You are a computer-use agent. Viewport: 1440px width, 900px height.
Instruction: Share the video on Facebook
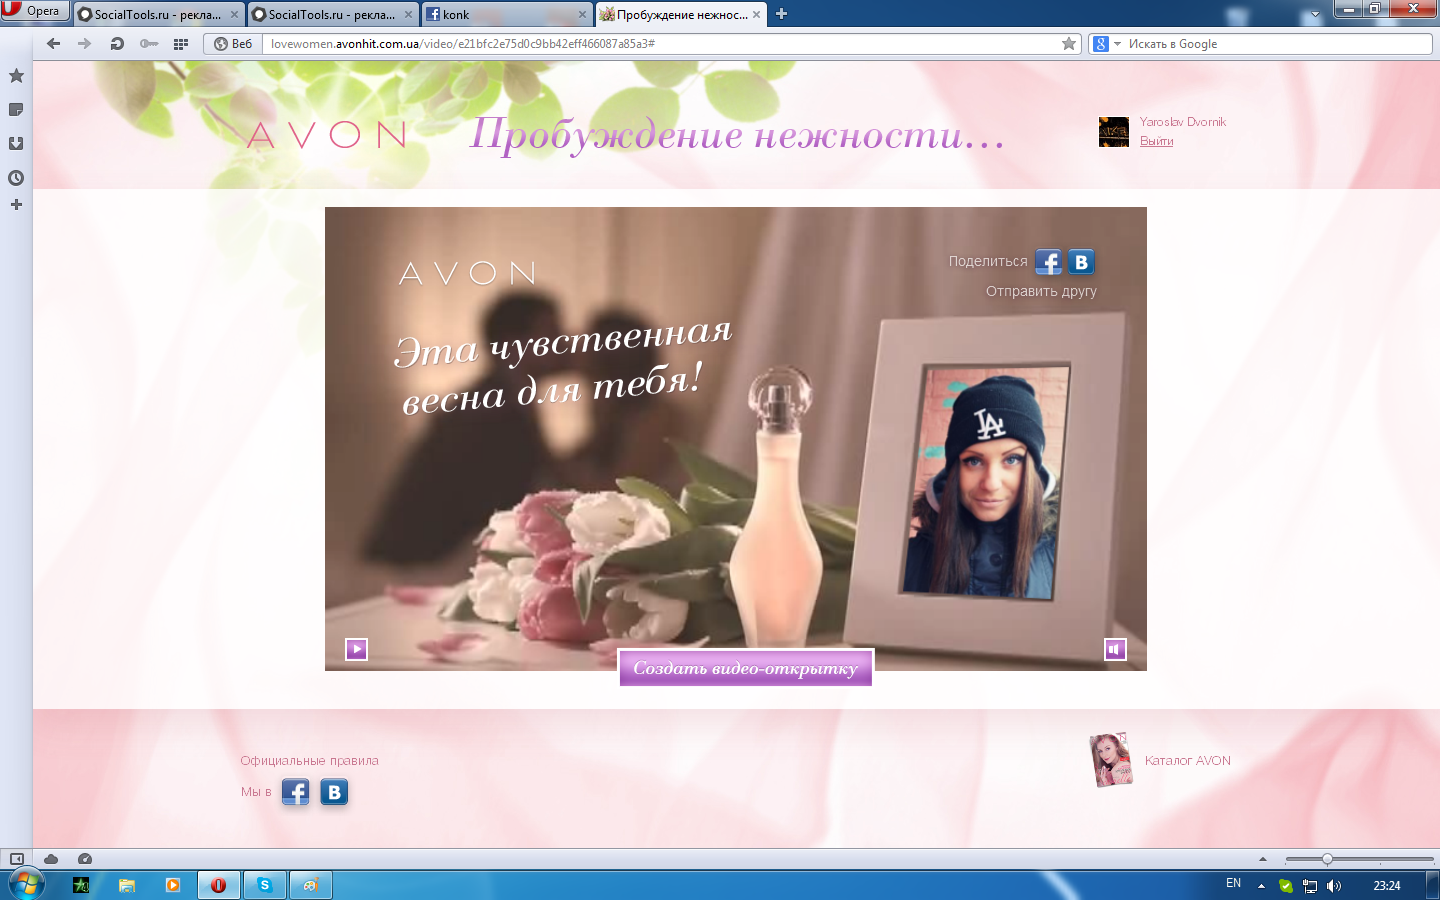click(1049, 262)
